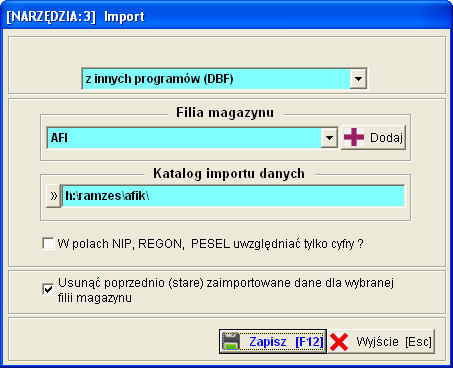The image size is (453, 368).
Task: Select the 'z innych programów (DBF)' combo box
Action: click(224, 79)
